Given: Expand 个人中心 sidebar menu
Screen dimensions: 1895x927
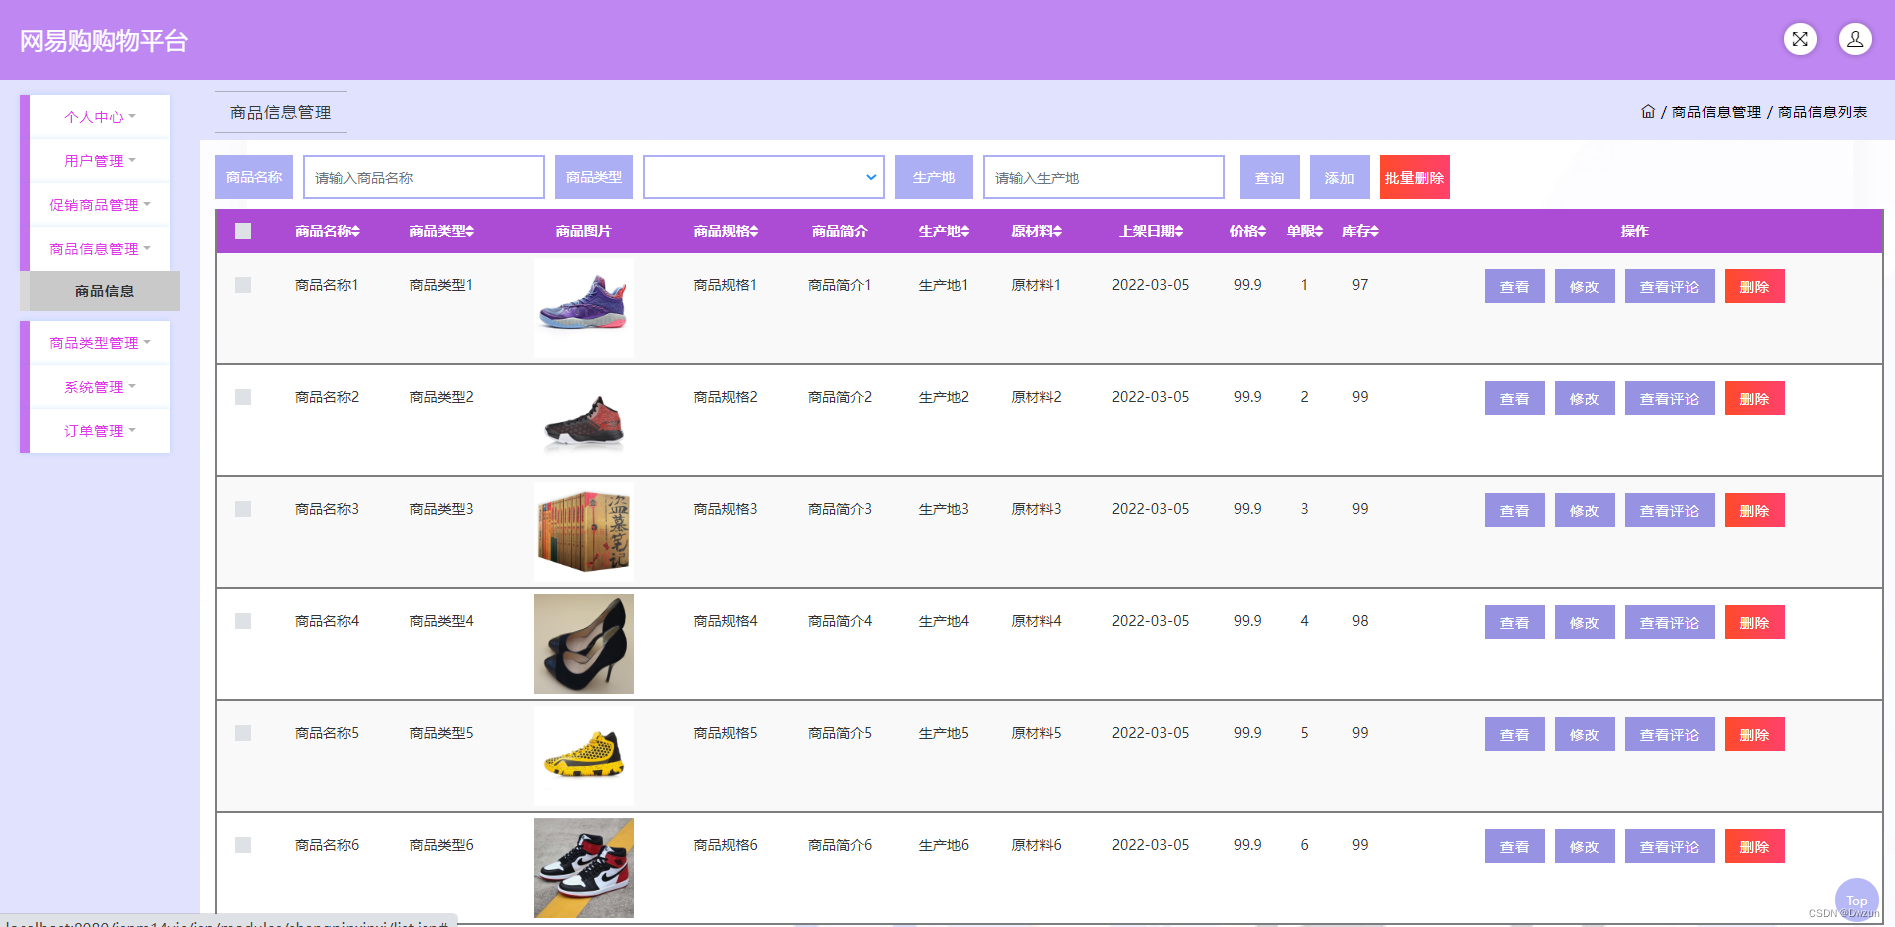Looking at the screenshot, I should point(100,117).
